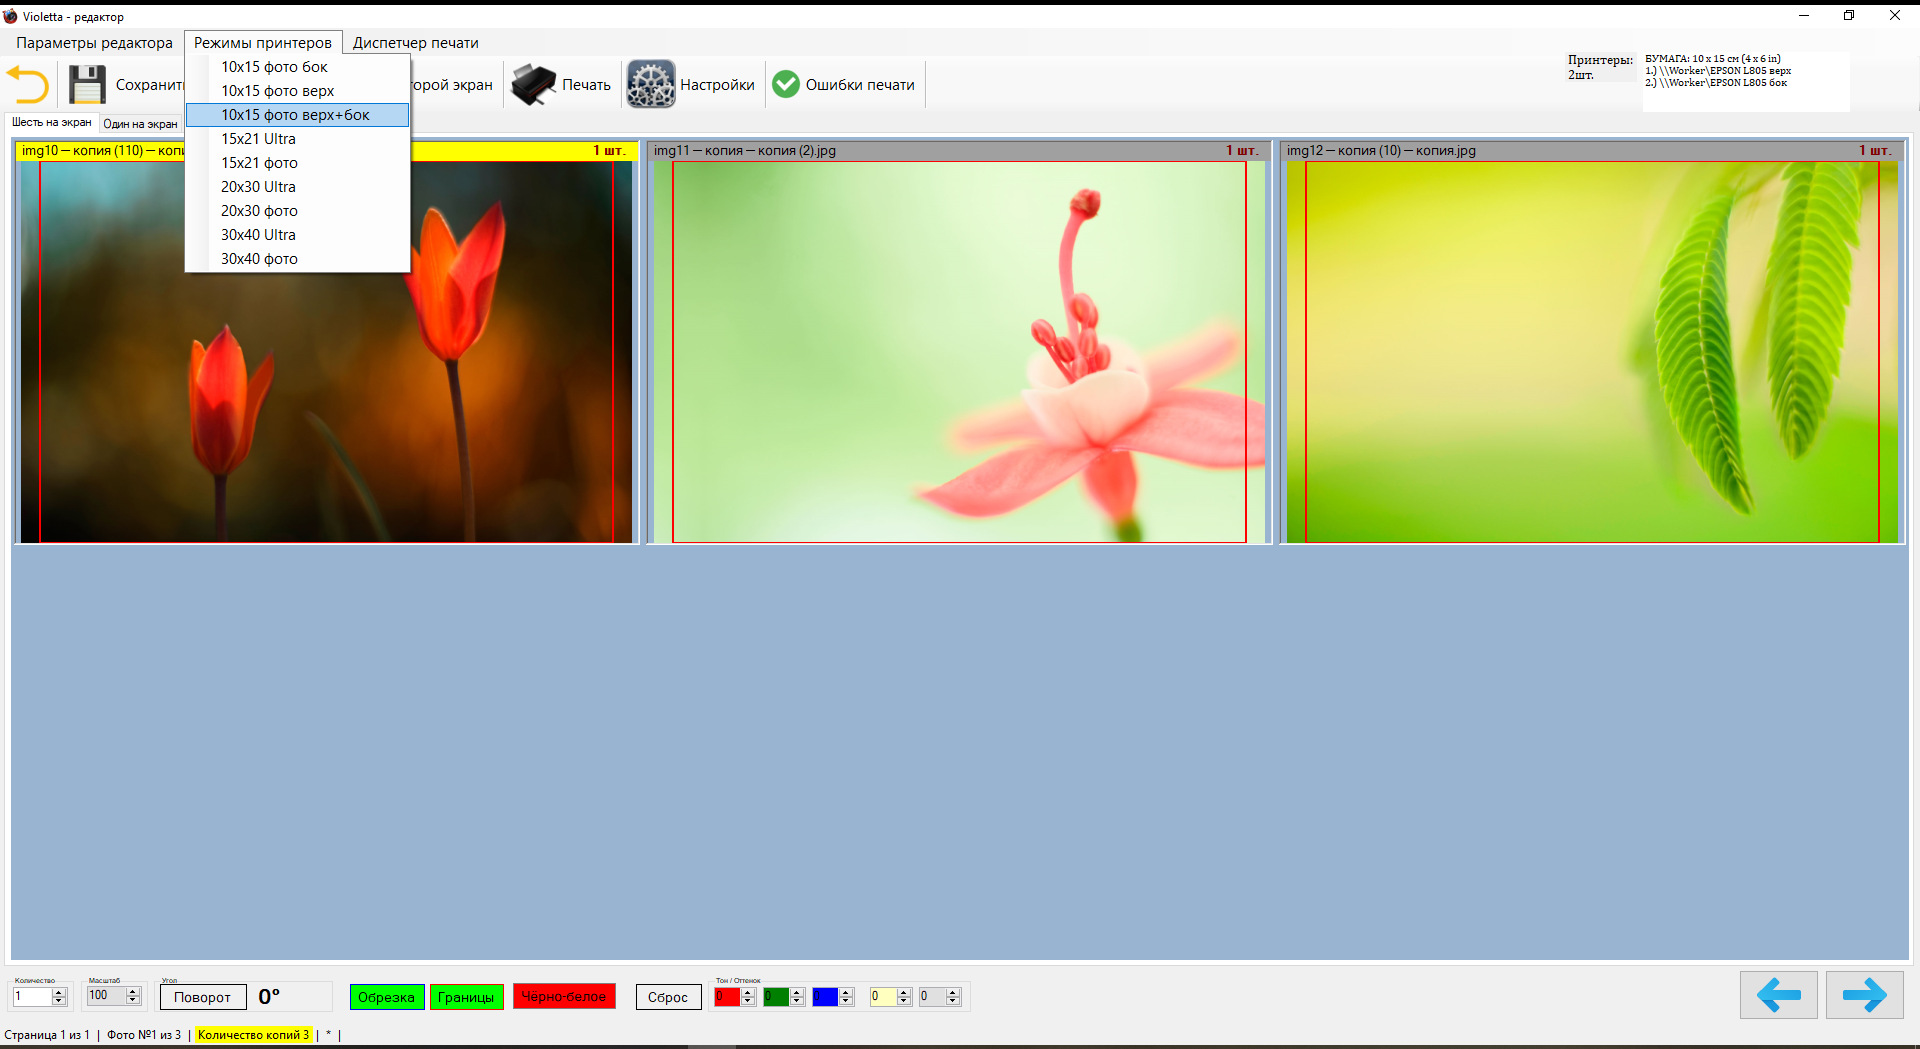Pick the 30x40 фото mode

click(259, 259)
